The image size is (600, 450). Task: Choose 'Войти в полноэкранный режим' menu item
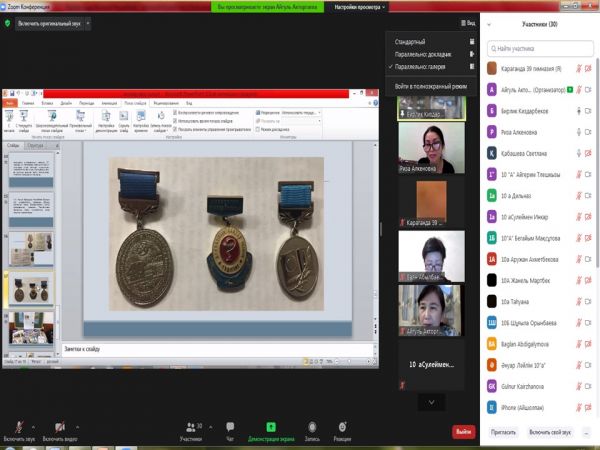point(431,87)
